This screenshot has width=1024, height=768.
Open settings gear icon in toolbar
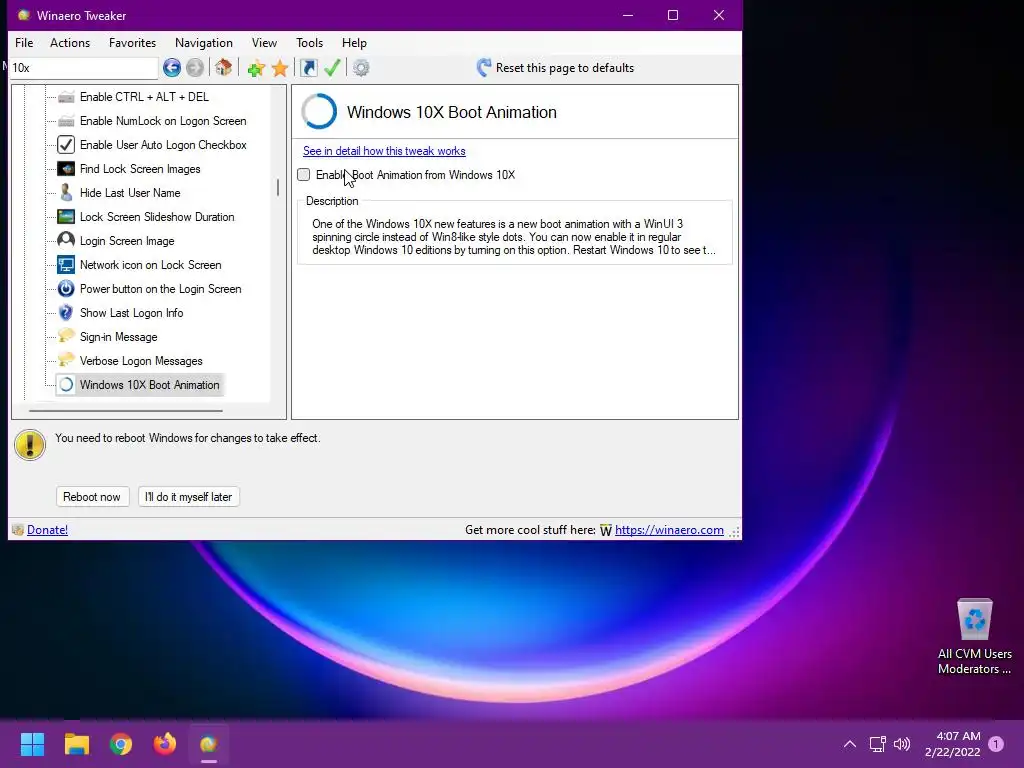[361, 67]
